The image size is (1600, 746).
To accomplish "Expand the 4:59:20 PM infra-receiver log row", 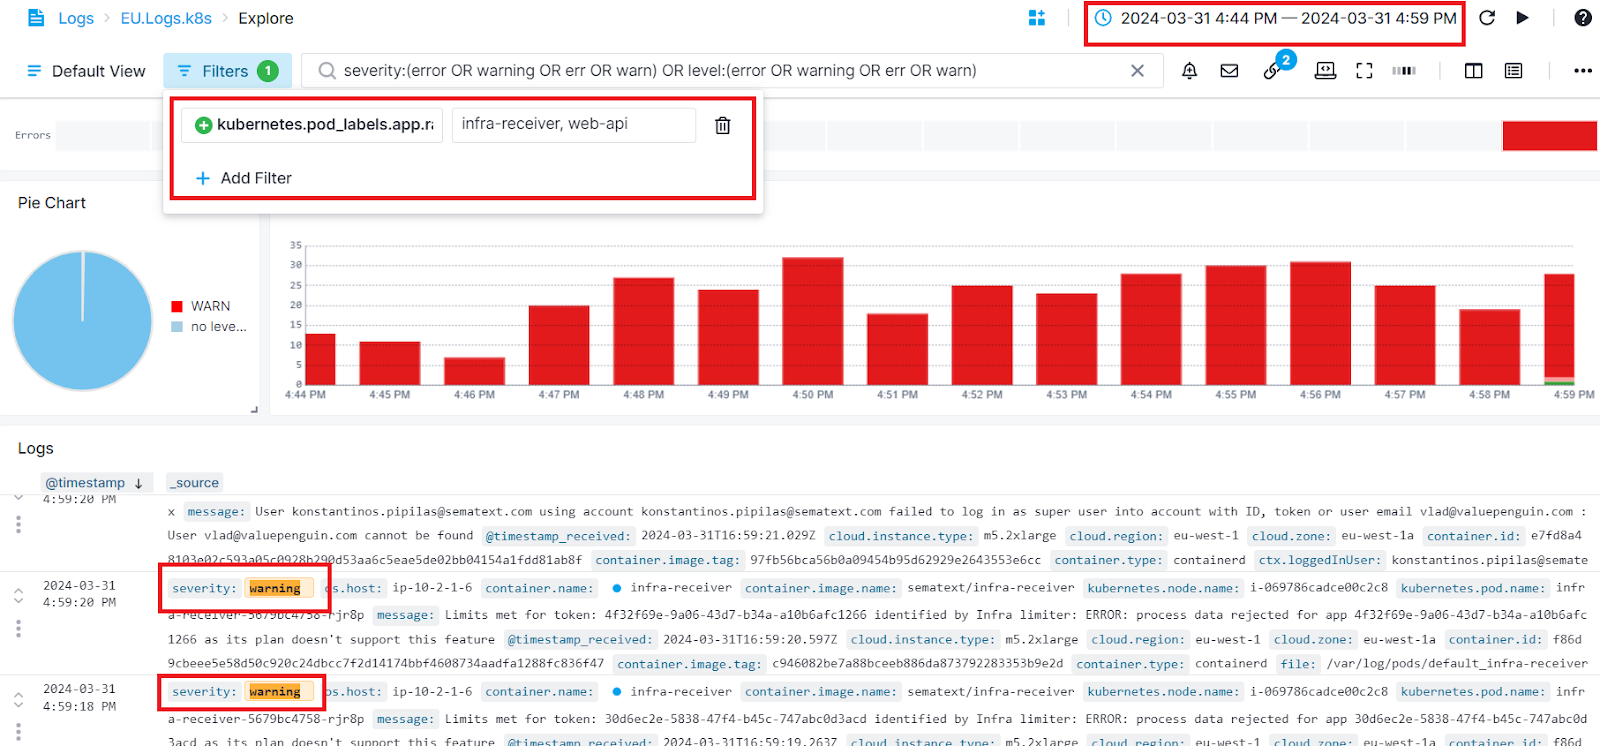I will click(18, 594).
